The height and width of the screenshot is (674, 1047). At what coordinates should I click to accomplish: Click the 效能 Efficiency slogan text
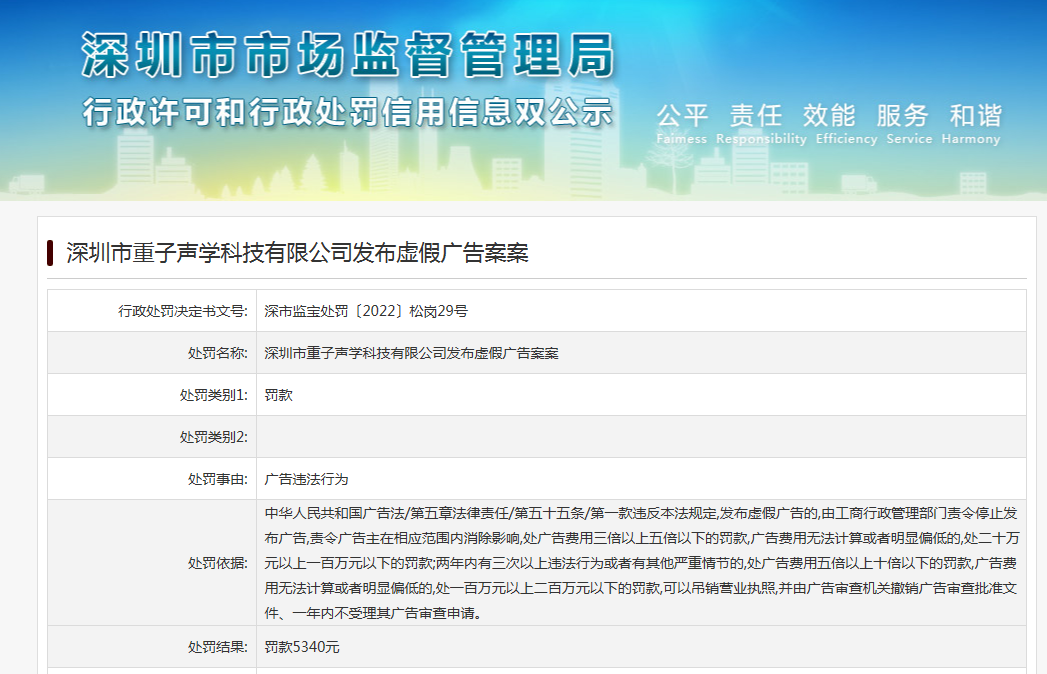tap(846, 124)
